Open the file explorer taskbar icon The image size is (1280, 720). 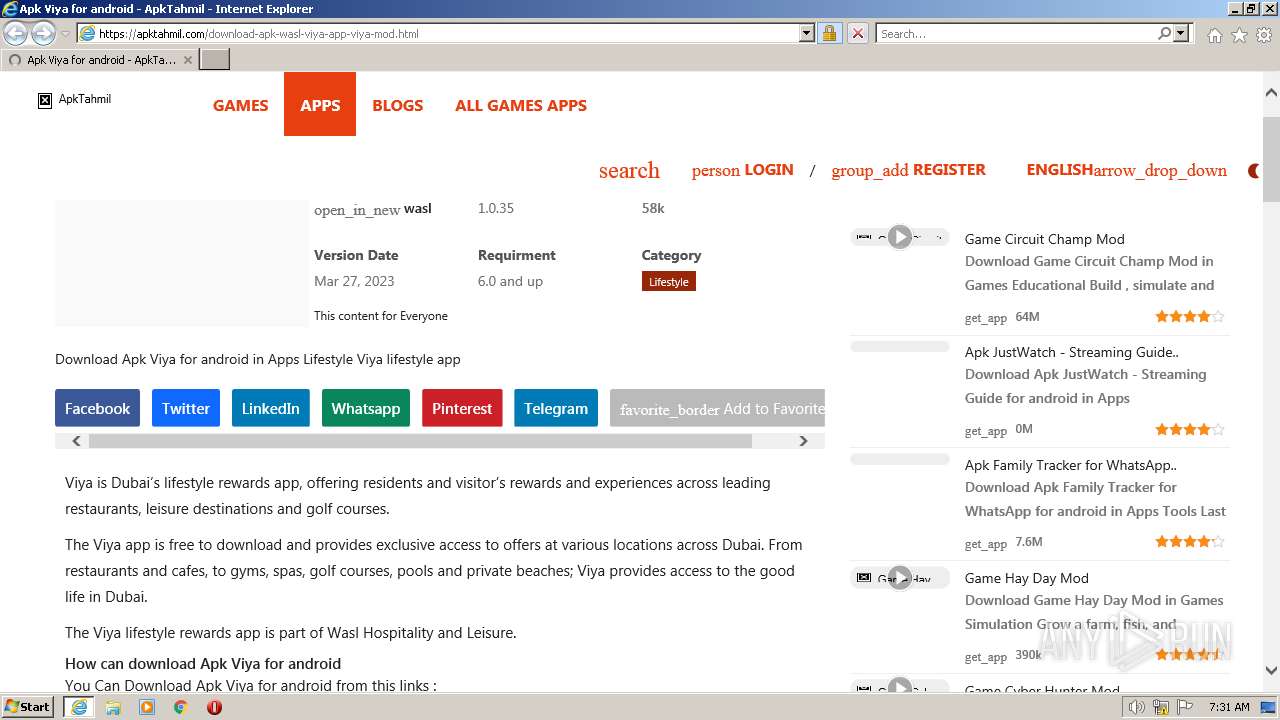pos(113,707)
